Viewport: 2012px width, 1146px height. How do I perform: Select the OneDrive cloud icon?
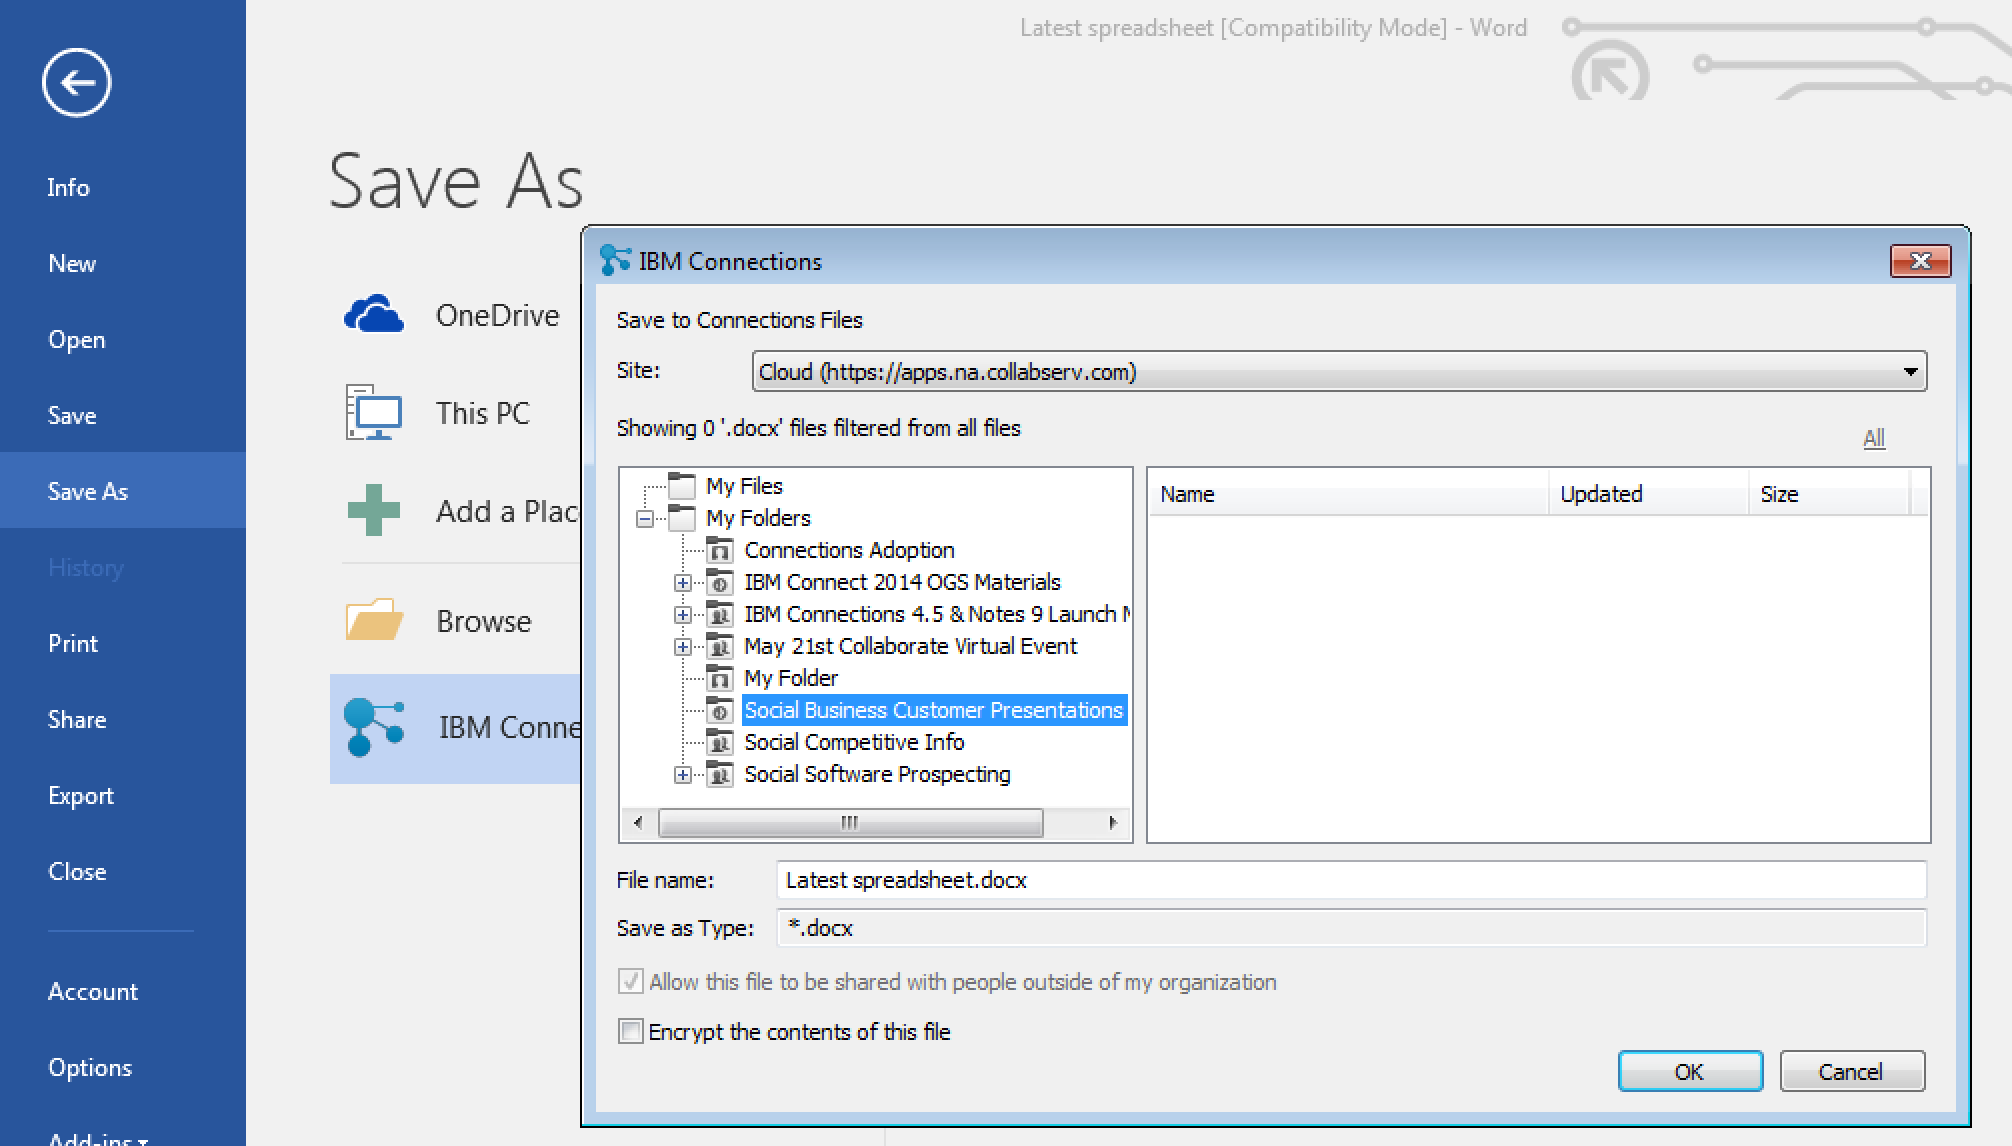click(x=373, y=315)
